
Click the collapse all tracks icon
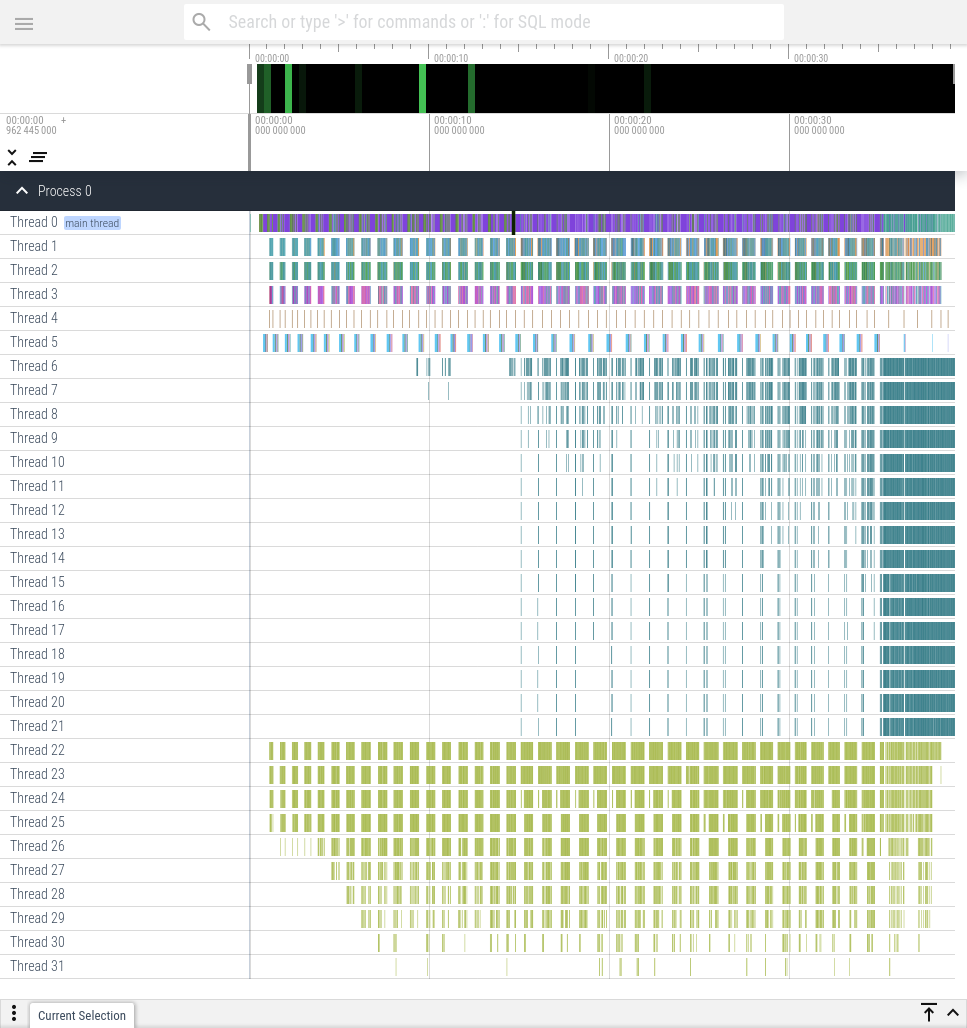click(12, 157)
